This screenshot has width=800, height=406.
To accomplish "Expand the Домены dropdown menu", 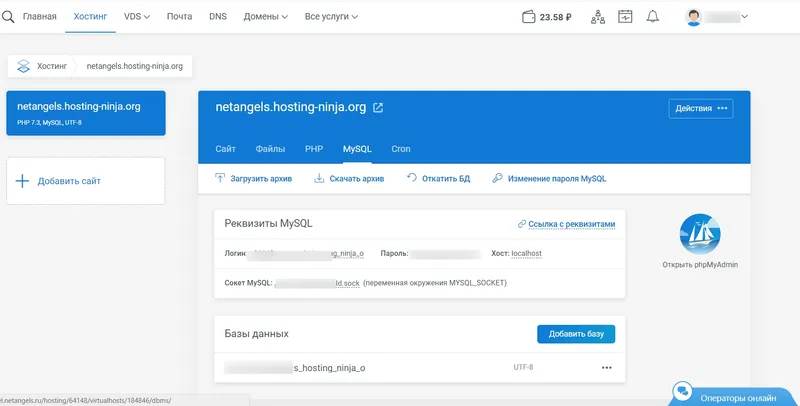I will [x=266, y=16].
